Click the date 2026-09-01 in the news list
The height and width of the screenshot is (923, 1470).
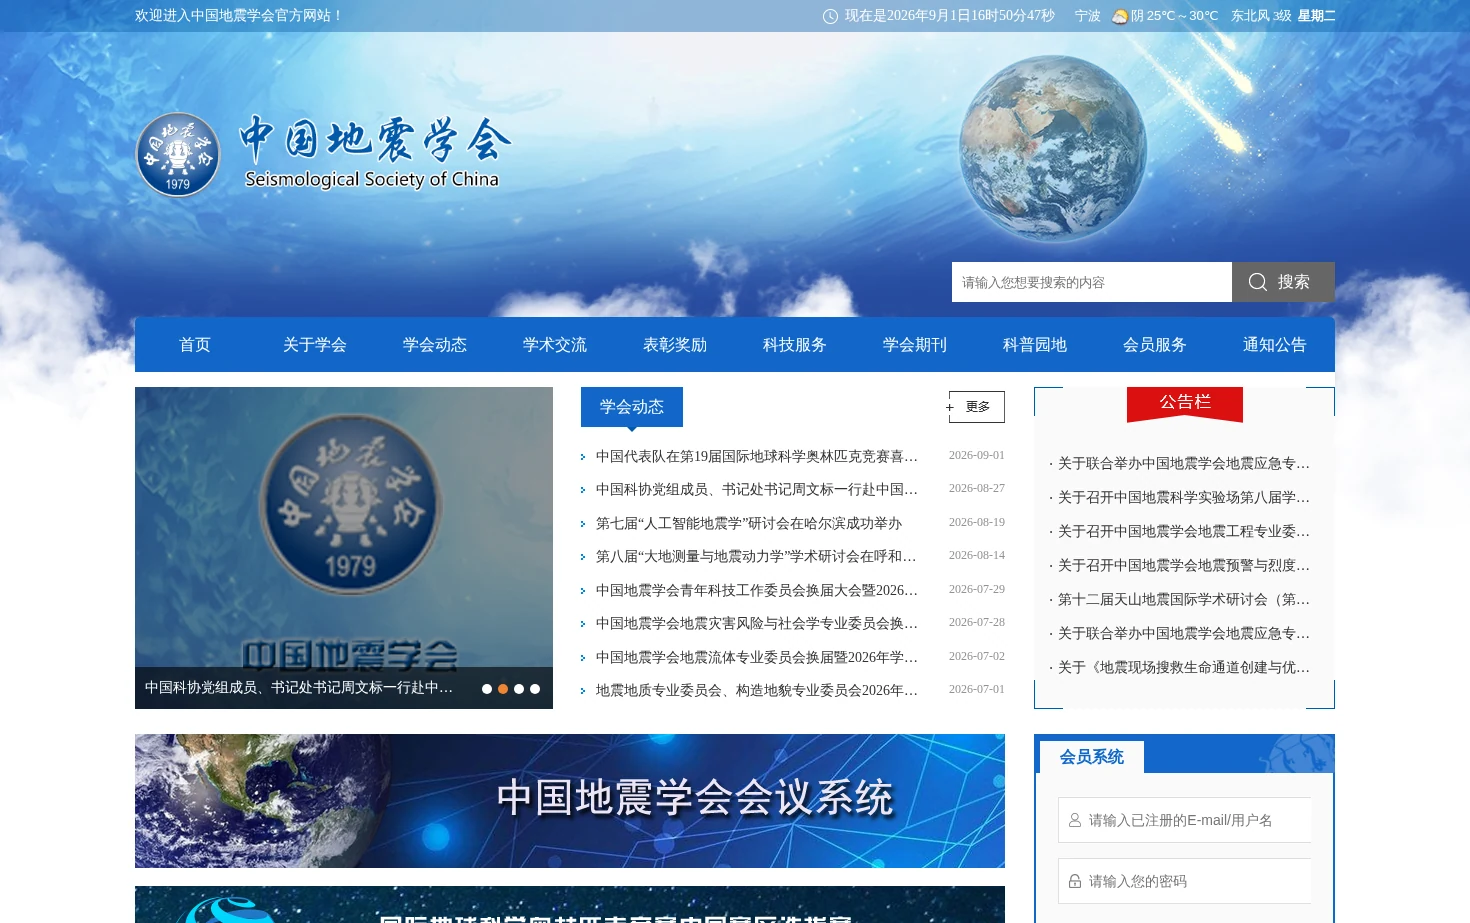tap(977, 455)
